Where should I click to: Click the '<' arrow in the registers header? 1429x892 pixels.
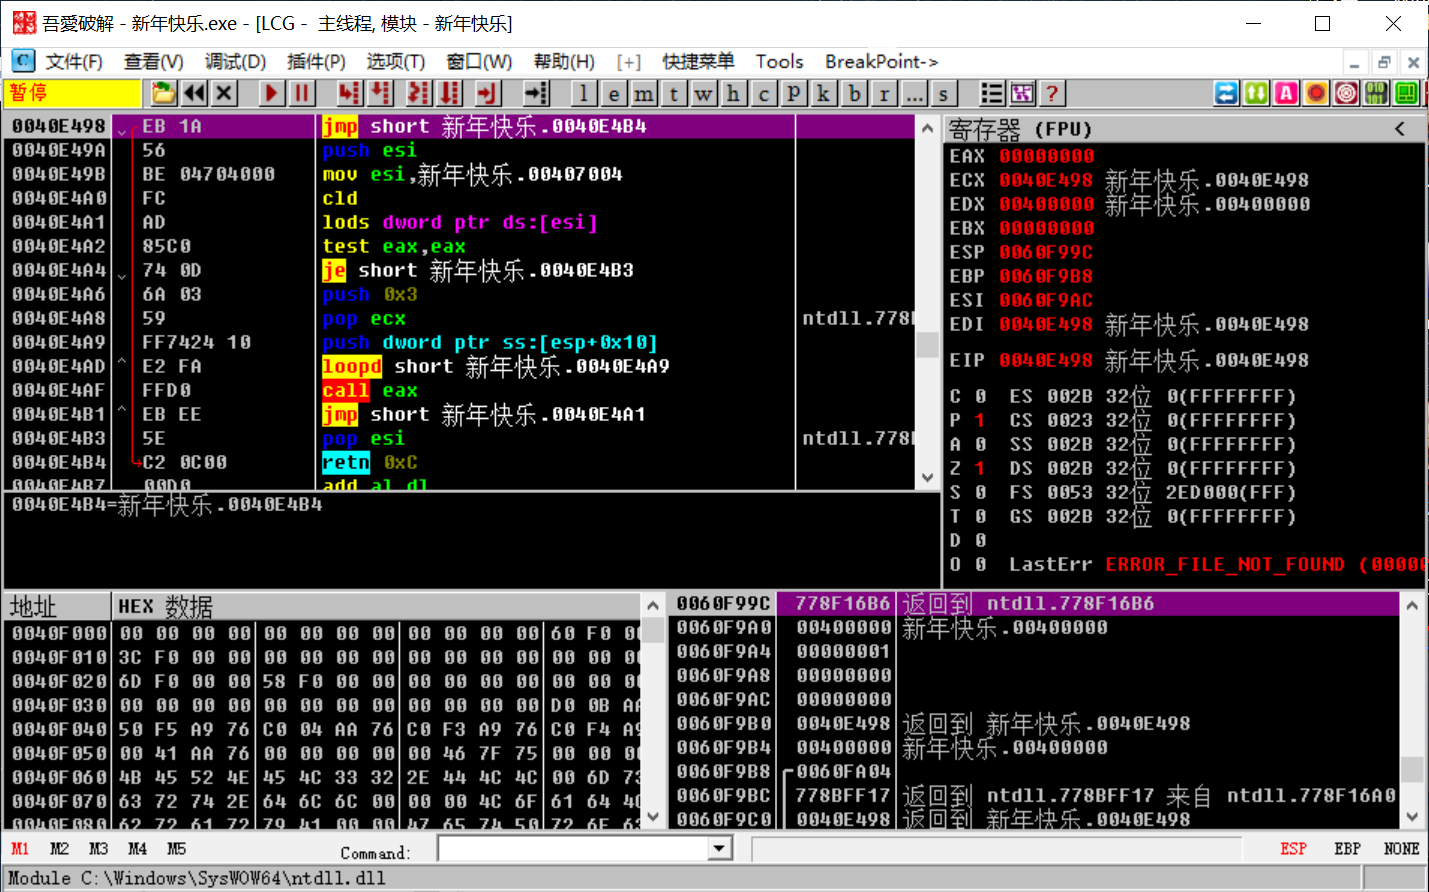pyautogui.click(x=1400, y=129)
